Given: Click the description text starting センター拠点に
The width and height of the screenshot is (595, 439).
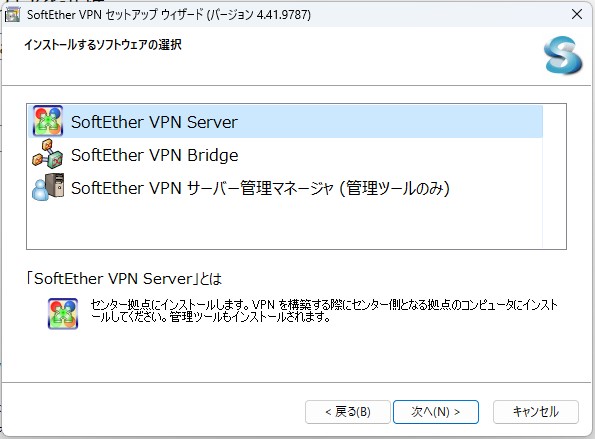Looking at the screenshot, I should [324, 310].
